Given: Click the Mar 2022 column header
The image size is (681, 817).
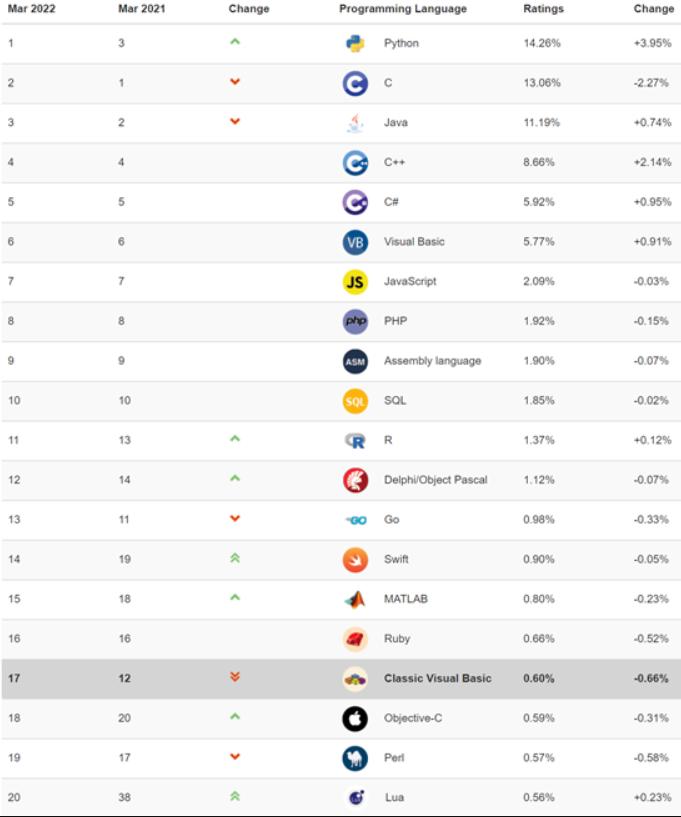Looking at the screenshot, I should tap(30, 9).
